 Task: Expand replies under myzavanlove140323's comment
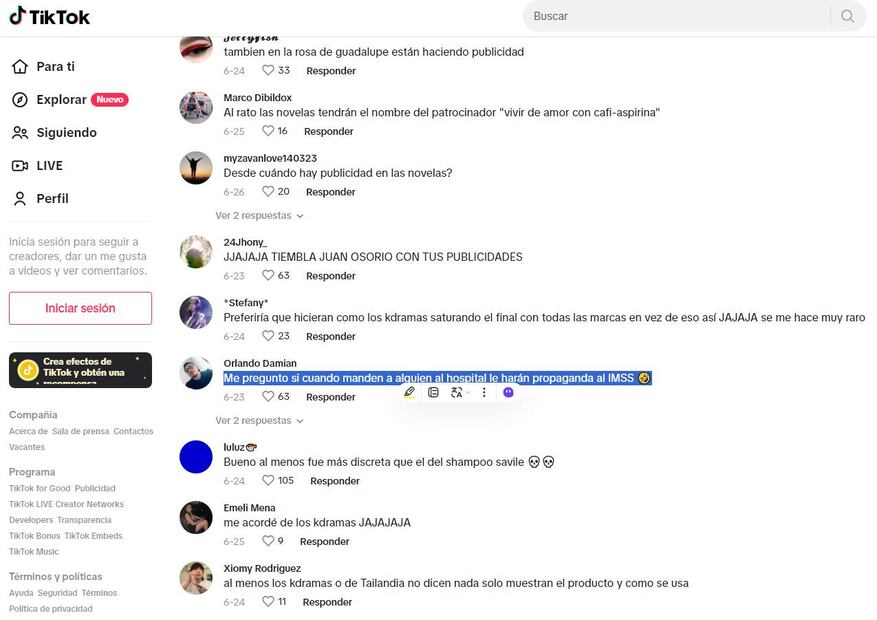coord(259,216)
